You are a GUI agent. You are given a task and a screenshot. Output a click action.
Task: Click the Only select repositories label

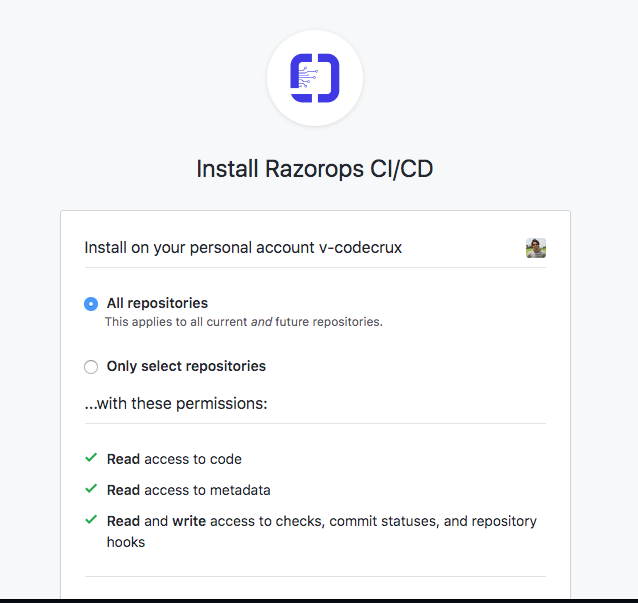186,366
